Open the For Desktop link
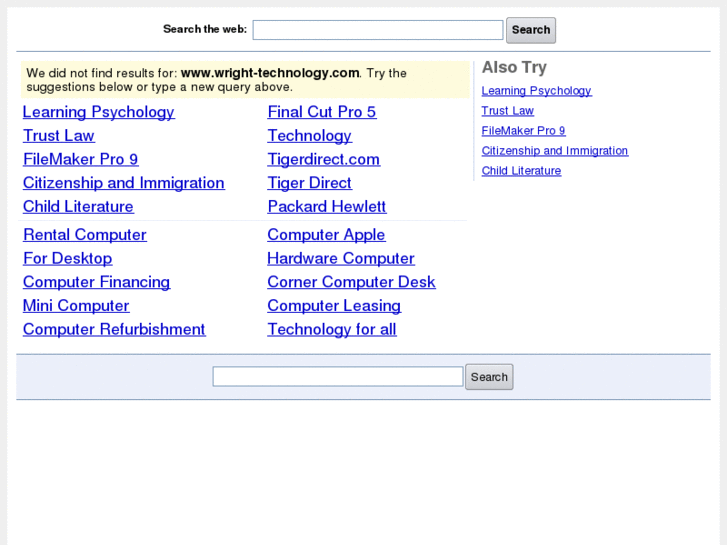Screen dimensions: 727x545 [x=68, y=258]
